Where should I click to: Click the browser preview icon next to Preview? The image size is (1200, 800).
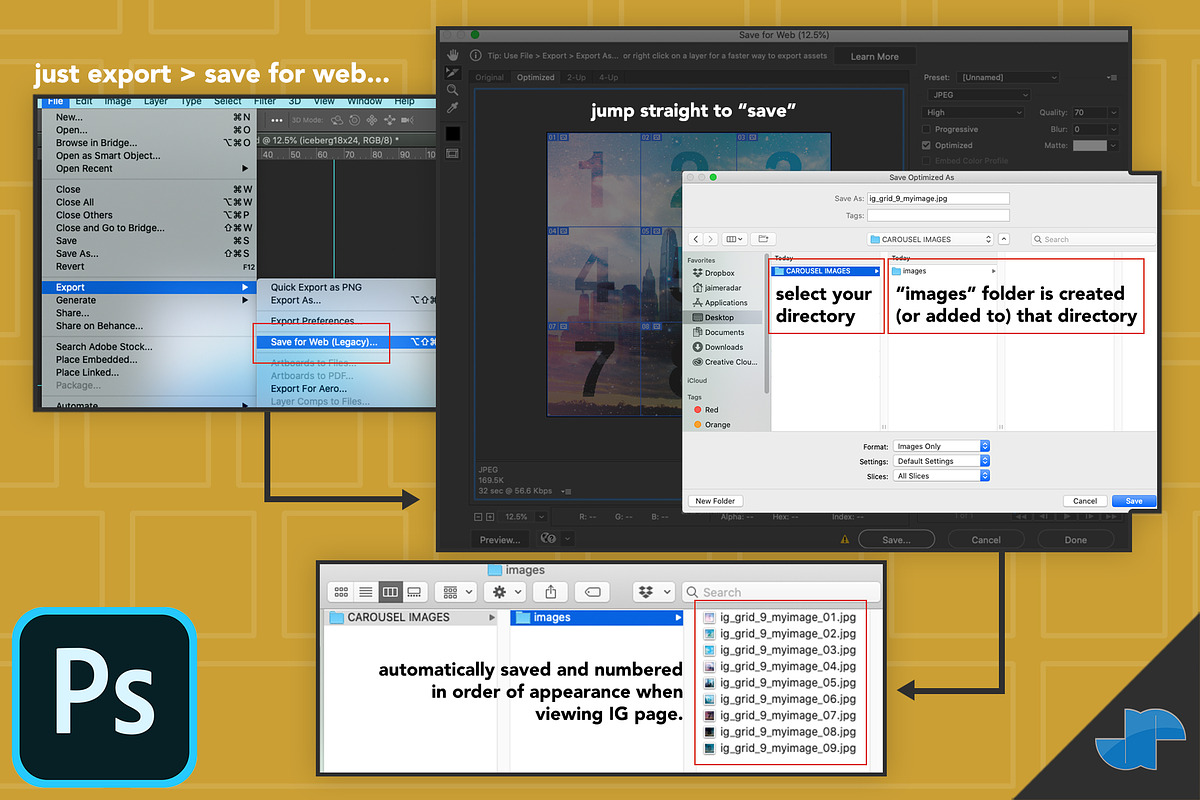tap(547, 538)
